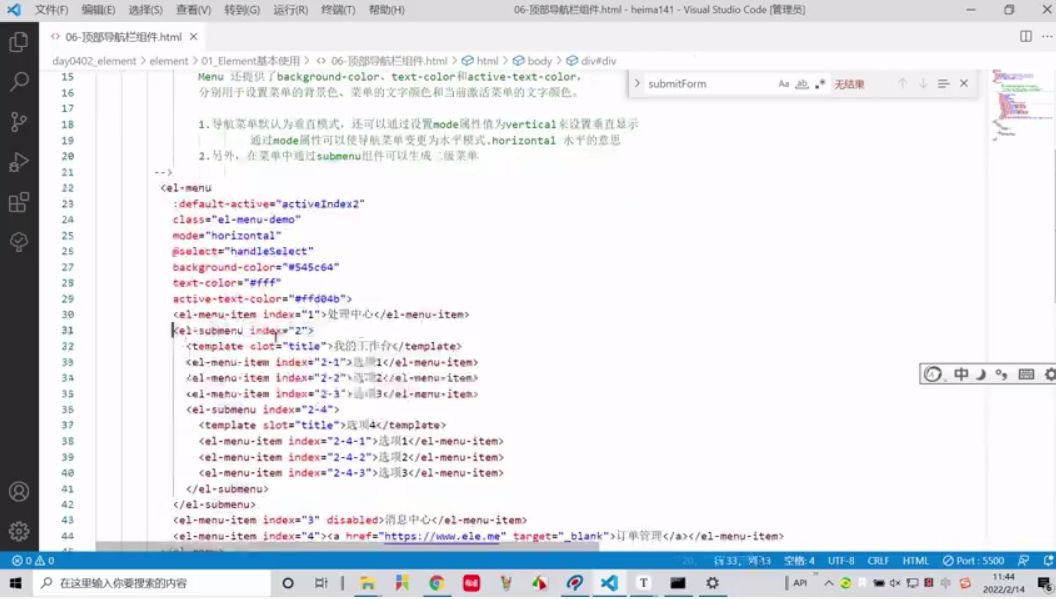
Task: Toggle Match Case in find widget
Action: coord(783,84)
